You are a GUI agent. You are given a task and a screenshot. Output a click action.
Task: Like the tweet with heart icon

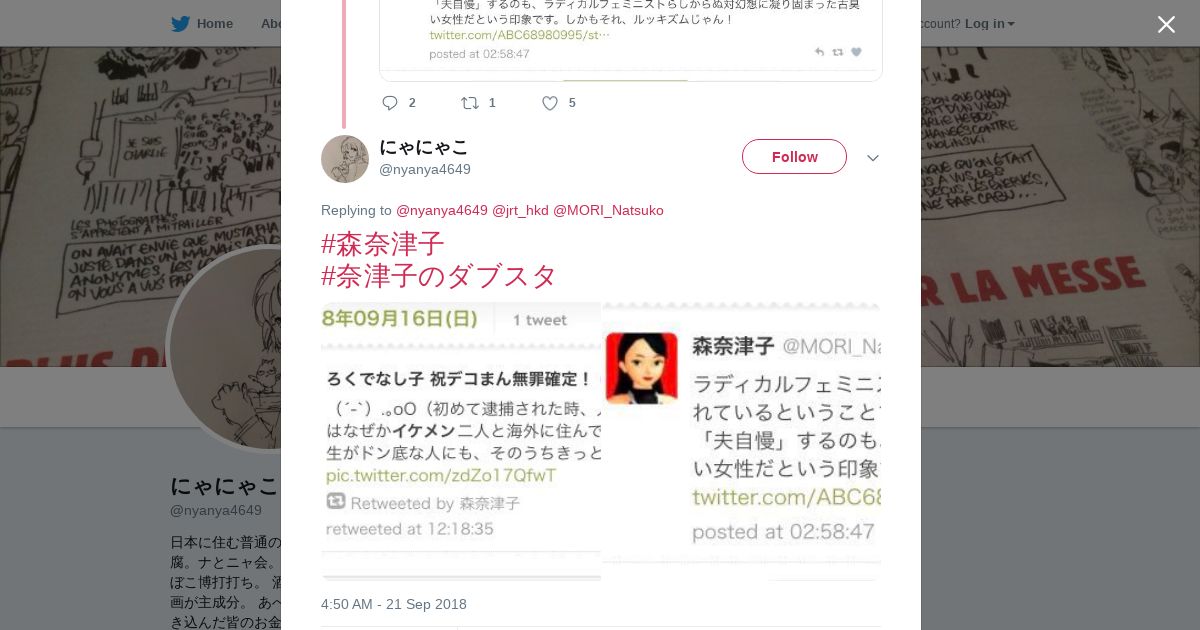click(550, 103)
